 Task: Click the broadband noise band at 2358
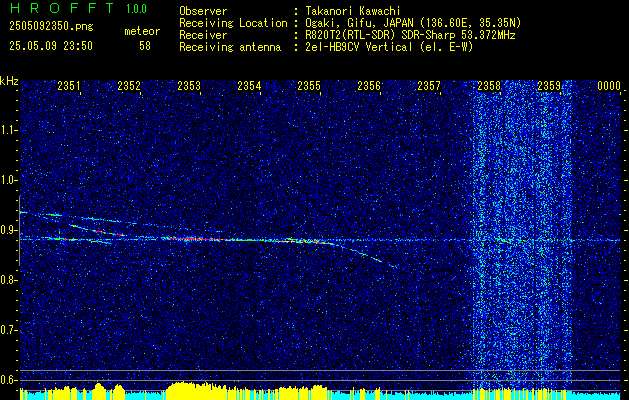(521, 237)
